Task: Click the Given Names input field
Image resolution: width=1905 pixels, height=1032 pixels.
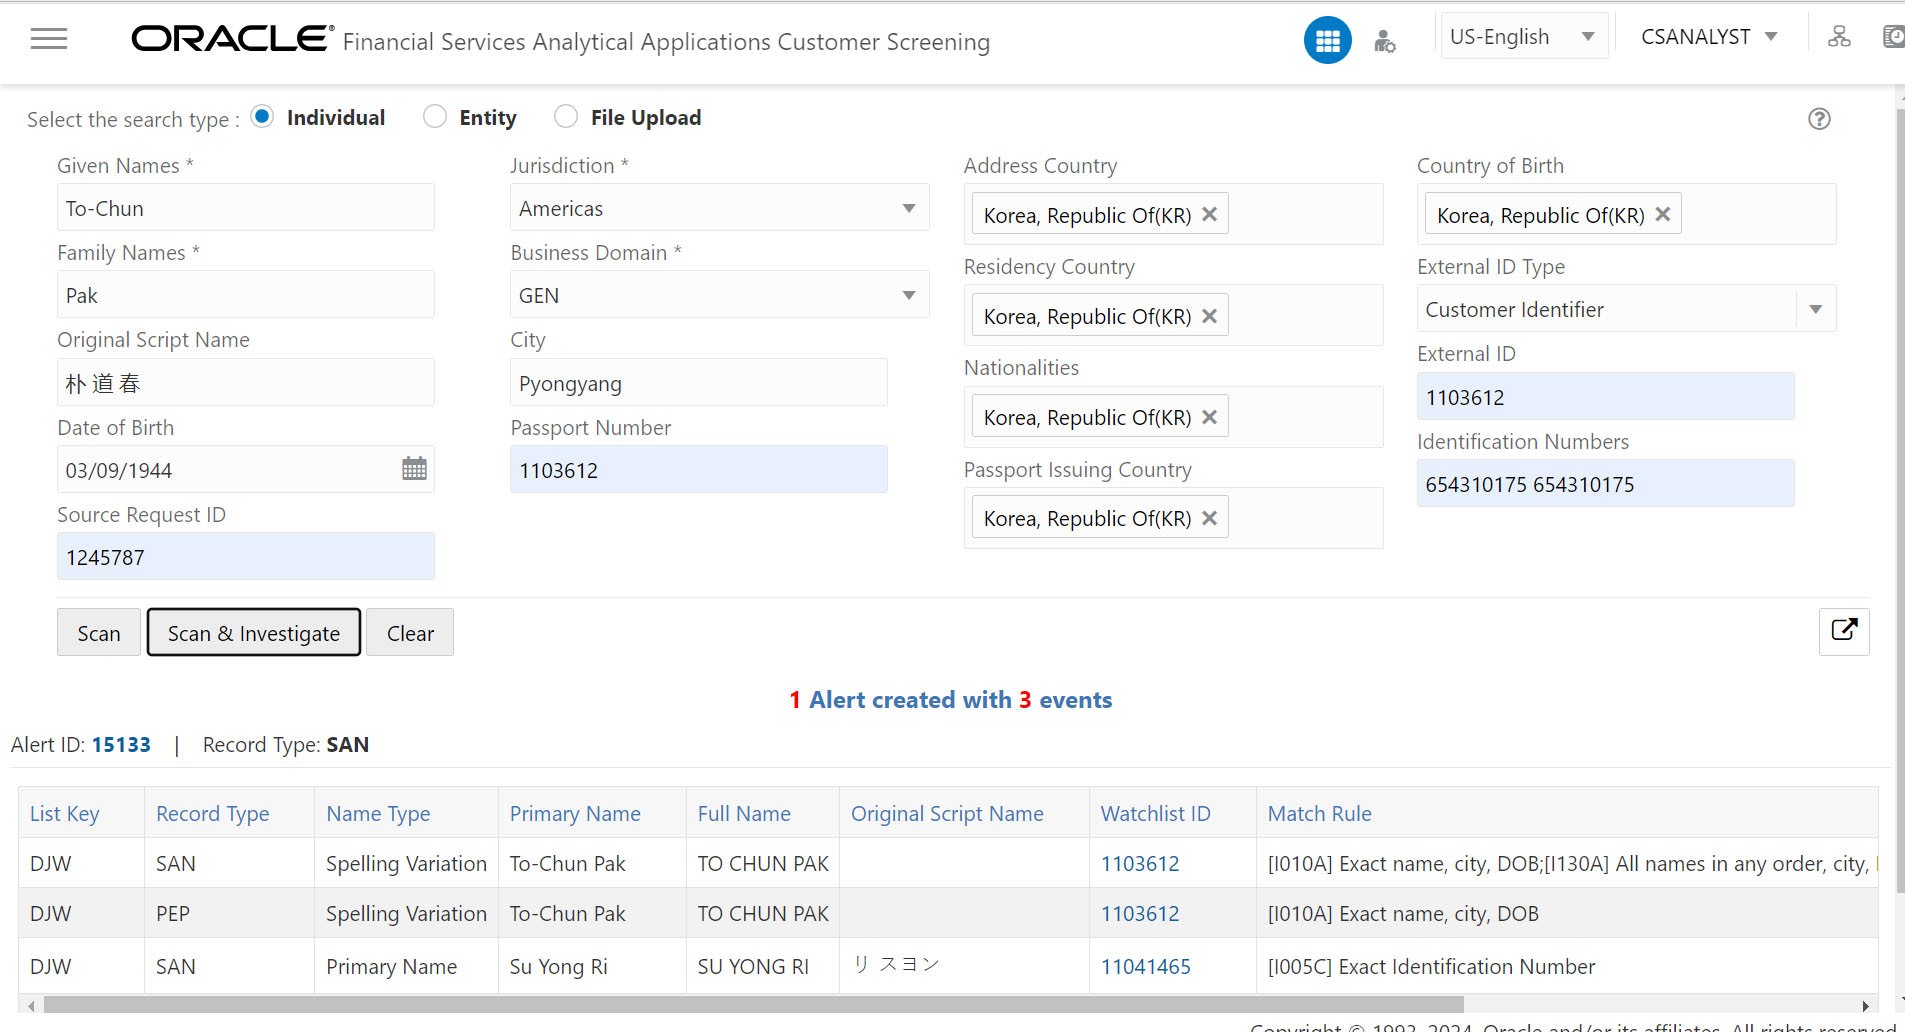Action: [246, 208]
